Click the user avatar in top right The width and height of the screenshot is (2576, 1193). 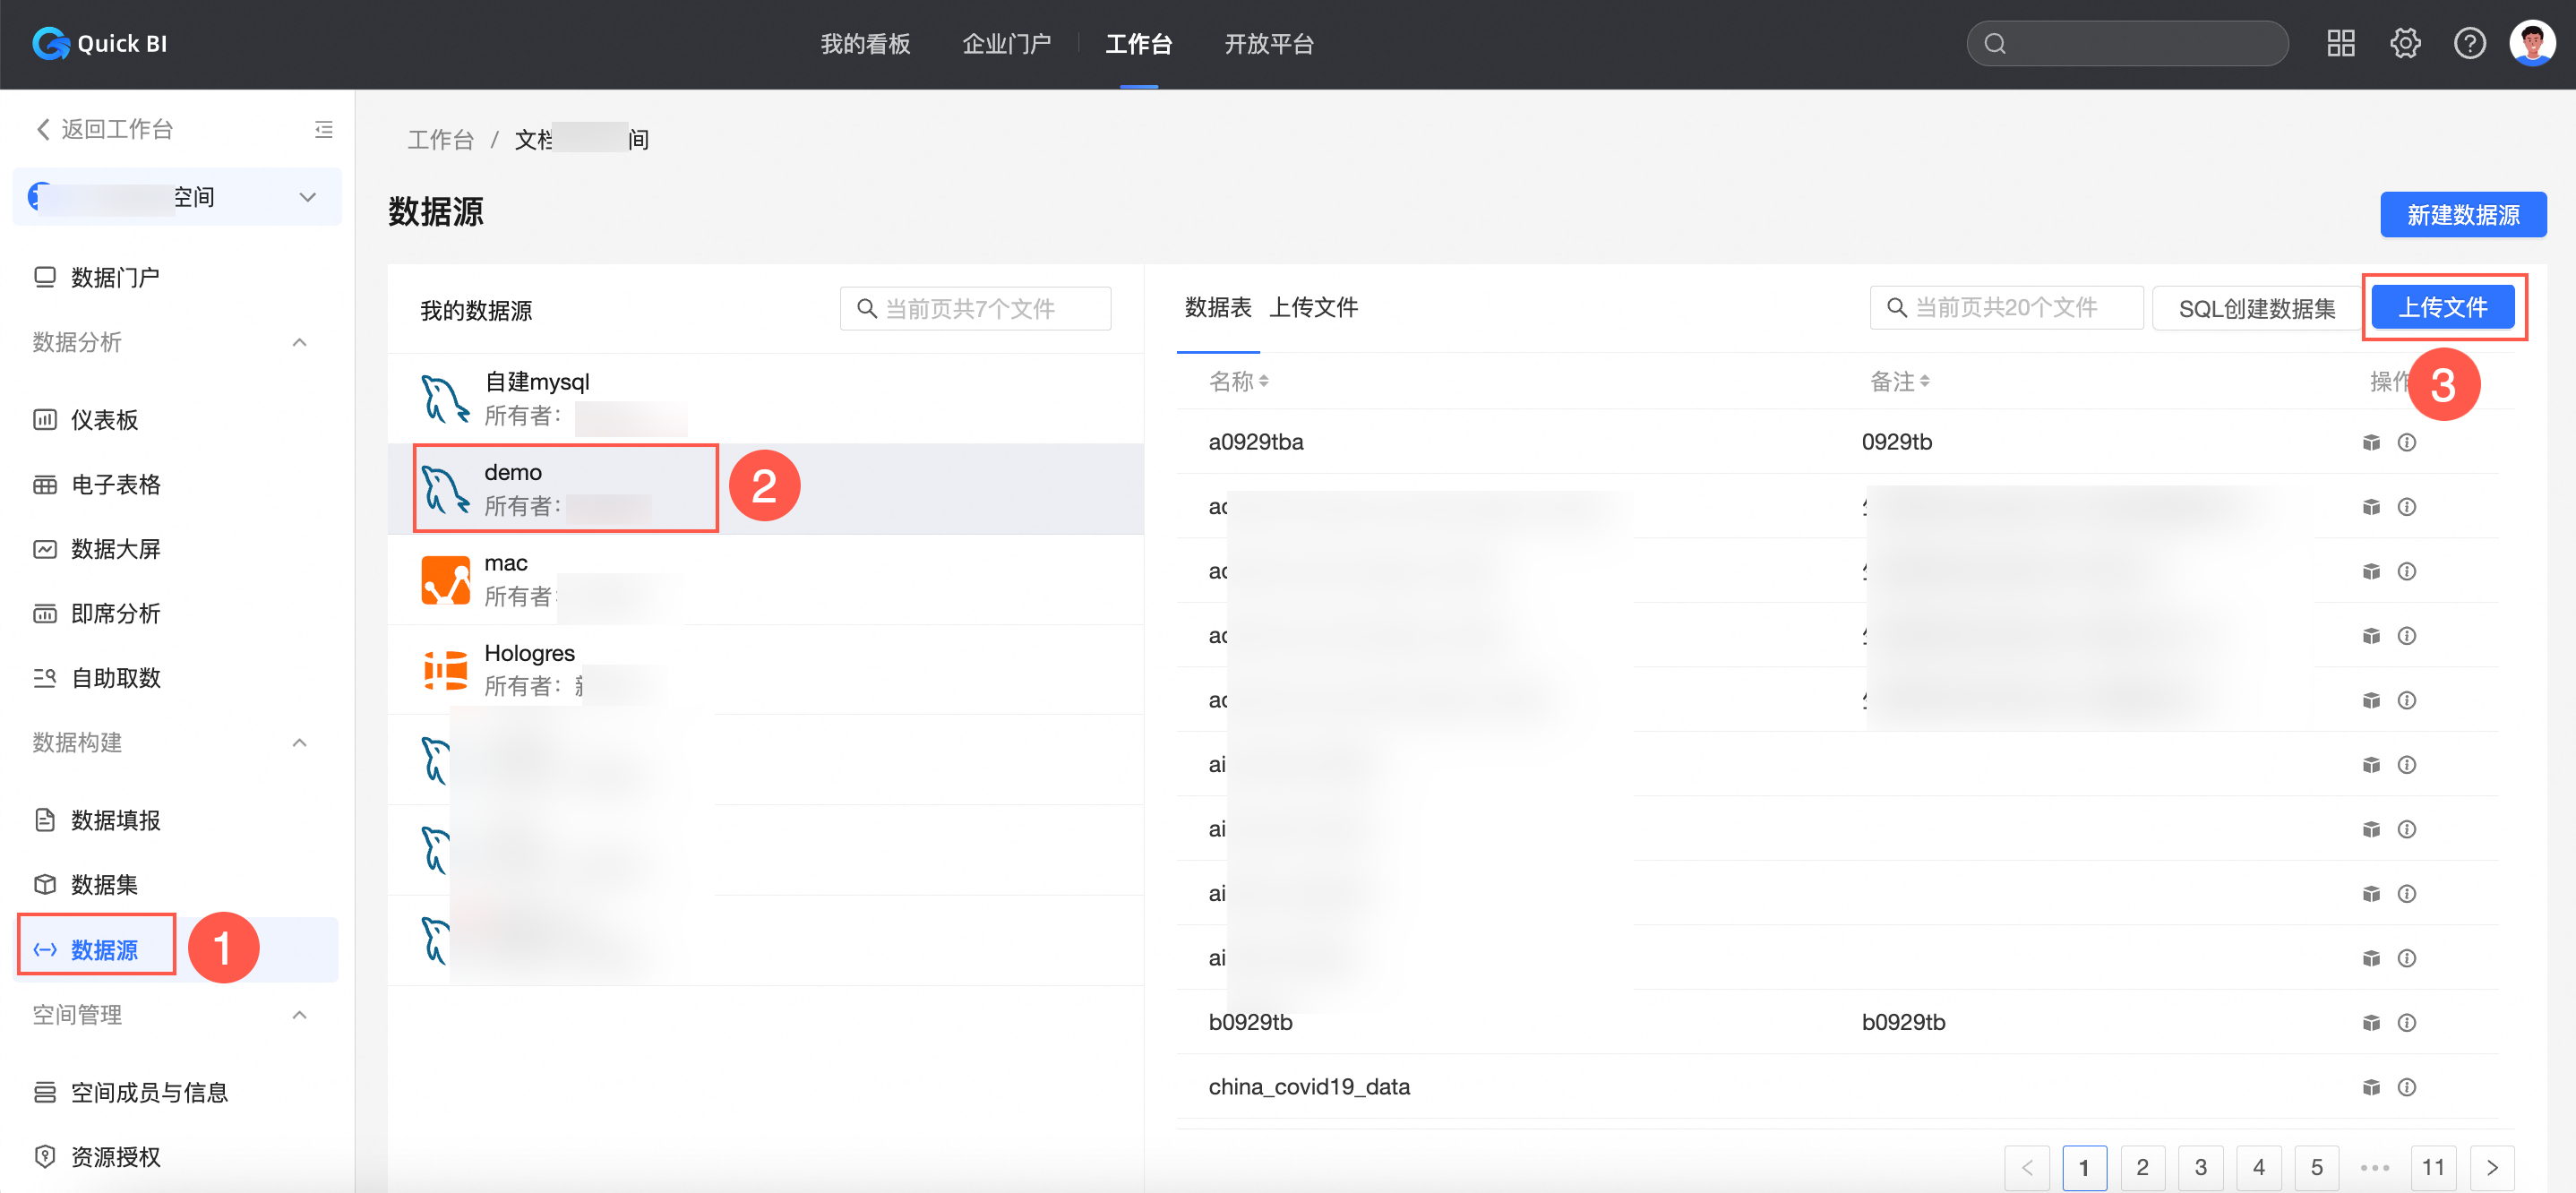coord(2532,44)
